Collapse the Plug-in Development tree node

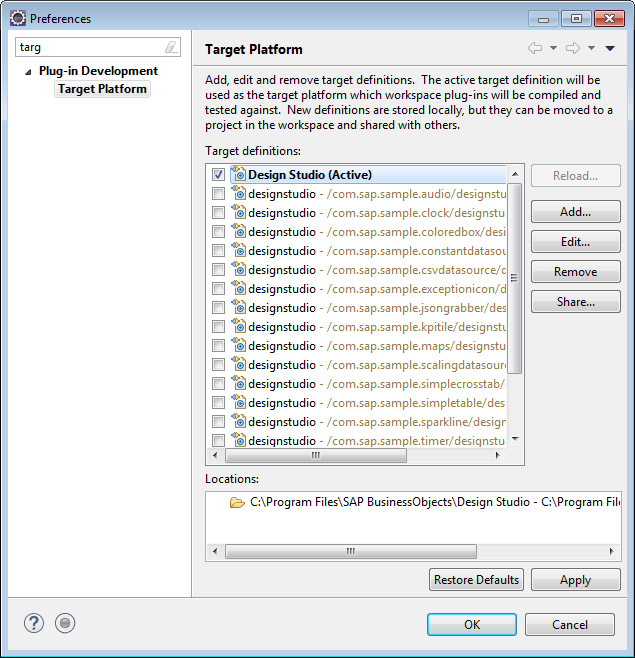tap(28, 72)
